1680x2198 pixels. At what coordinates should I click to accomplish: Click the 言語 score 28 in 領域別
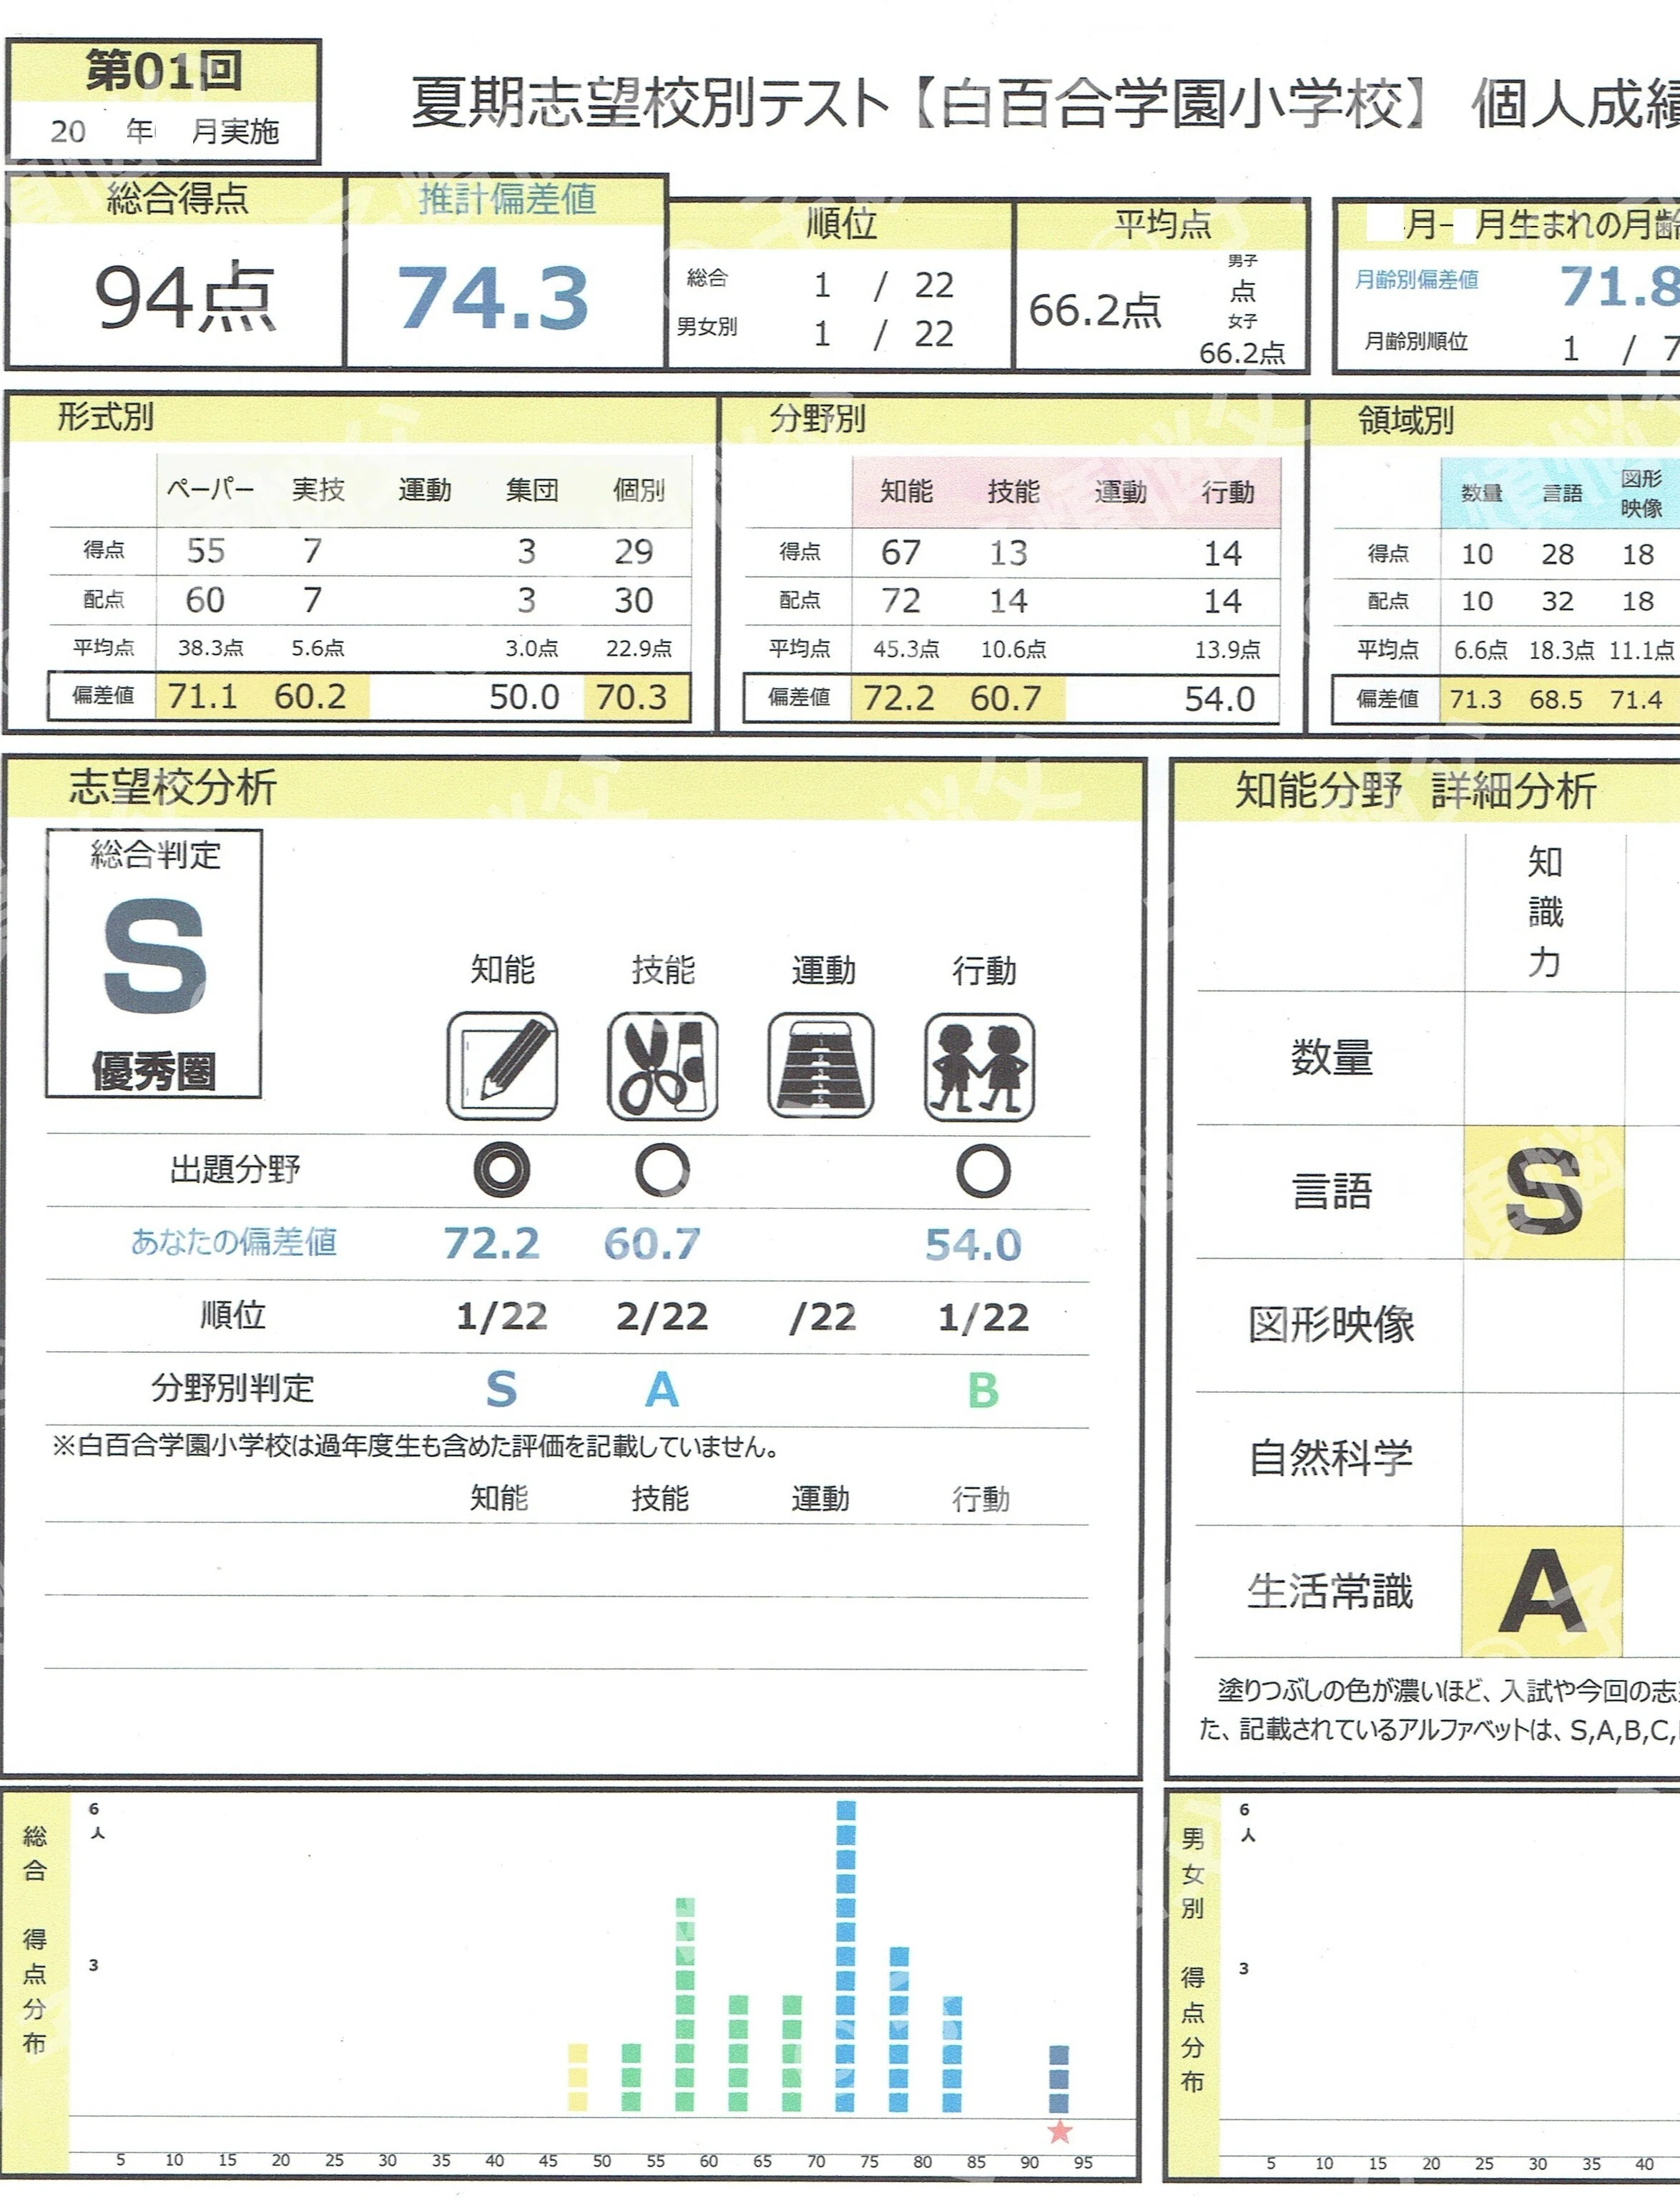(x=1558, y=554)
